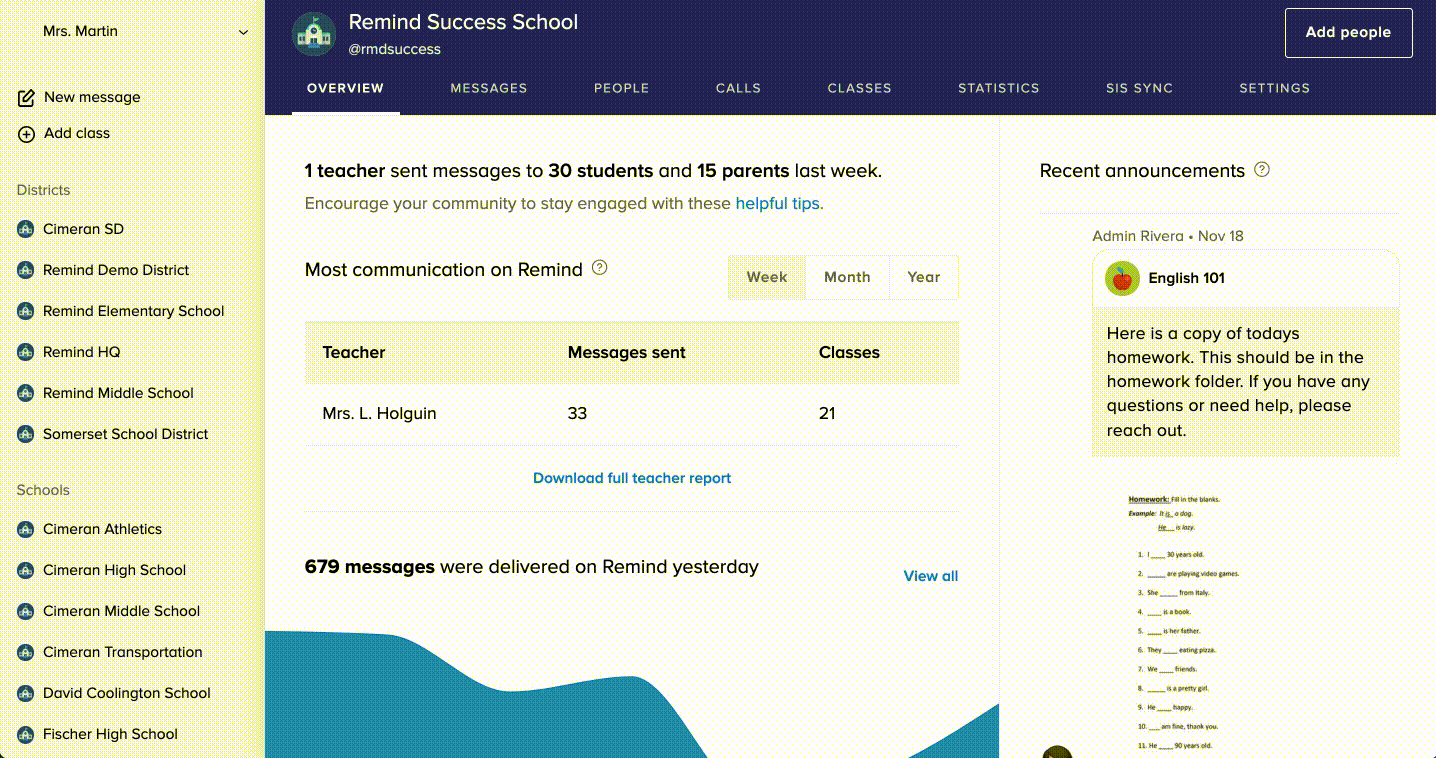The image size is (1436, 758).
Task: Open the helpful tips link
Action: coord(777,203)
